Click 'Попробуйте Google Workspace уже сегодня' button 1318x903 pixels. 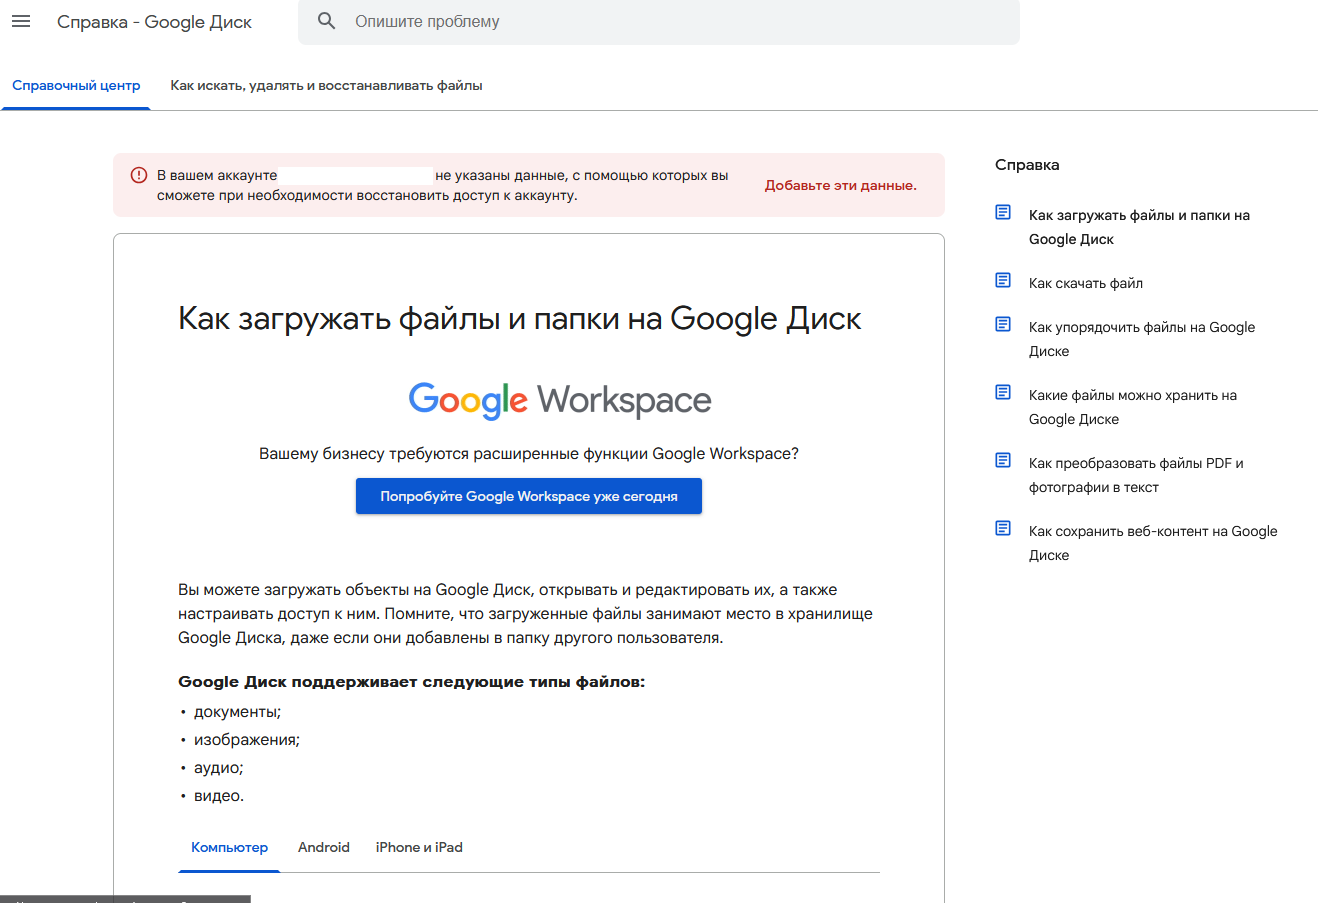pos(529,496)
